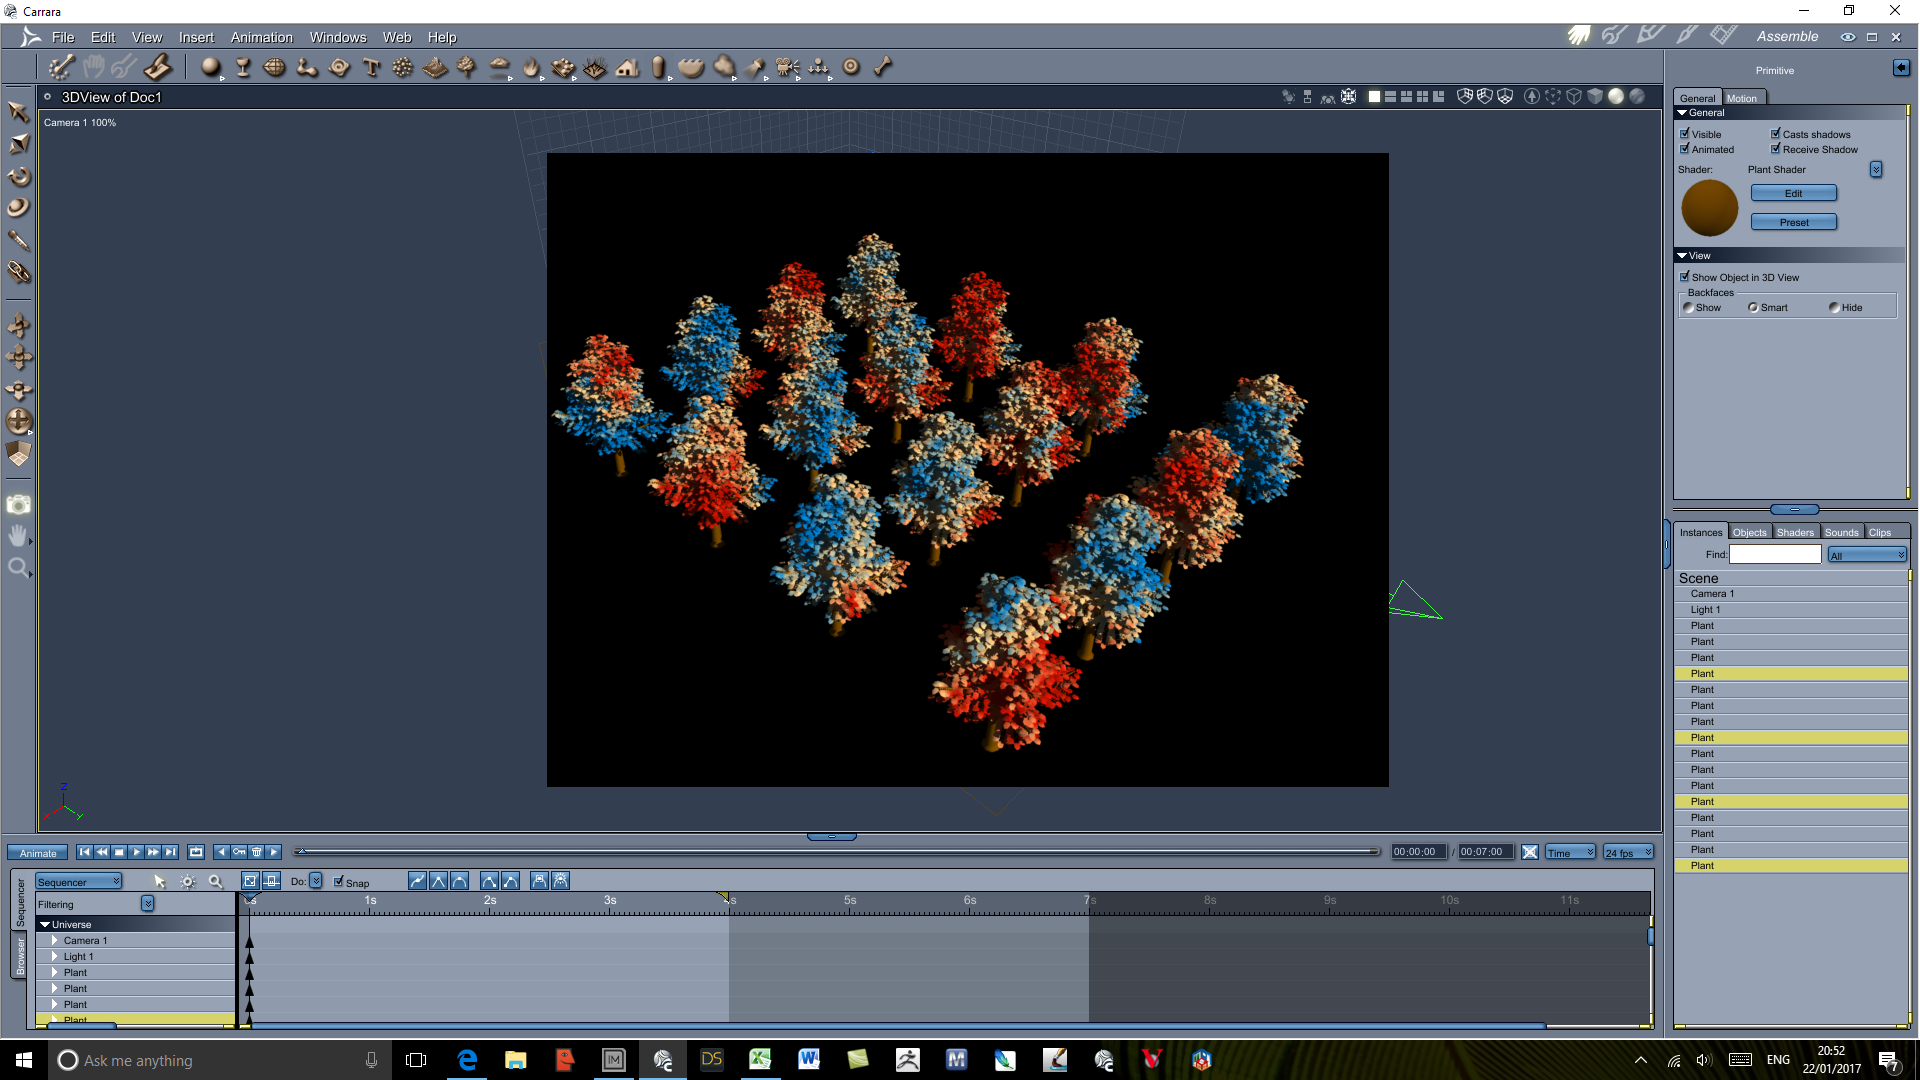Click the shader Preset button
The image size is (1920, 1080).
point(1793,222)
